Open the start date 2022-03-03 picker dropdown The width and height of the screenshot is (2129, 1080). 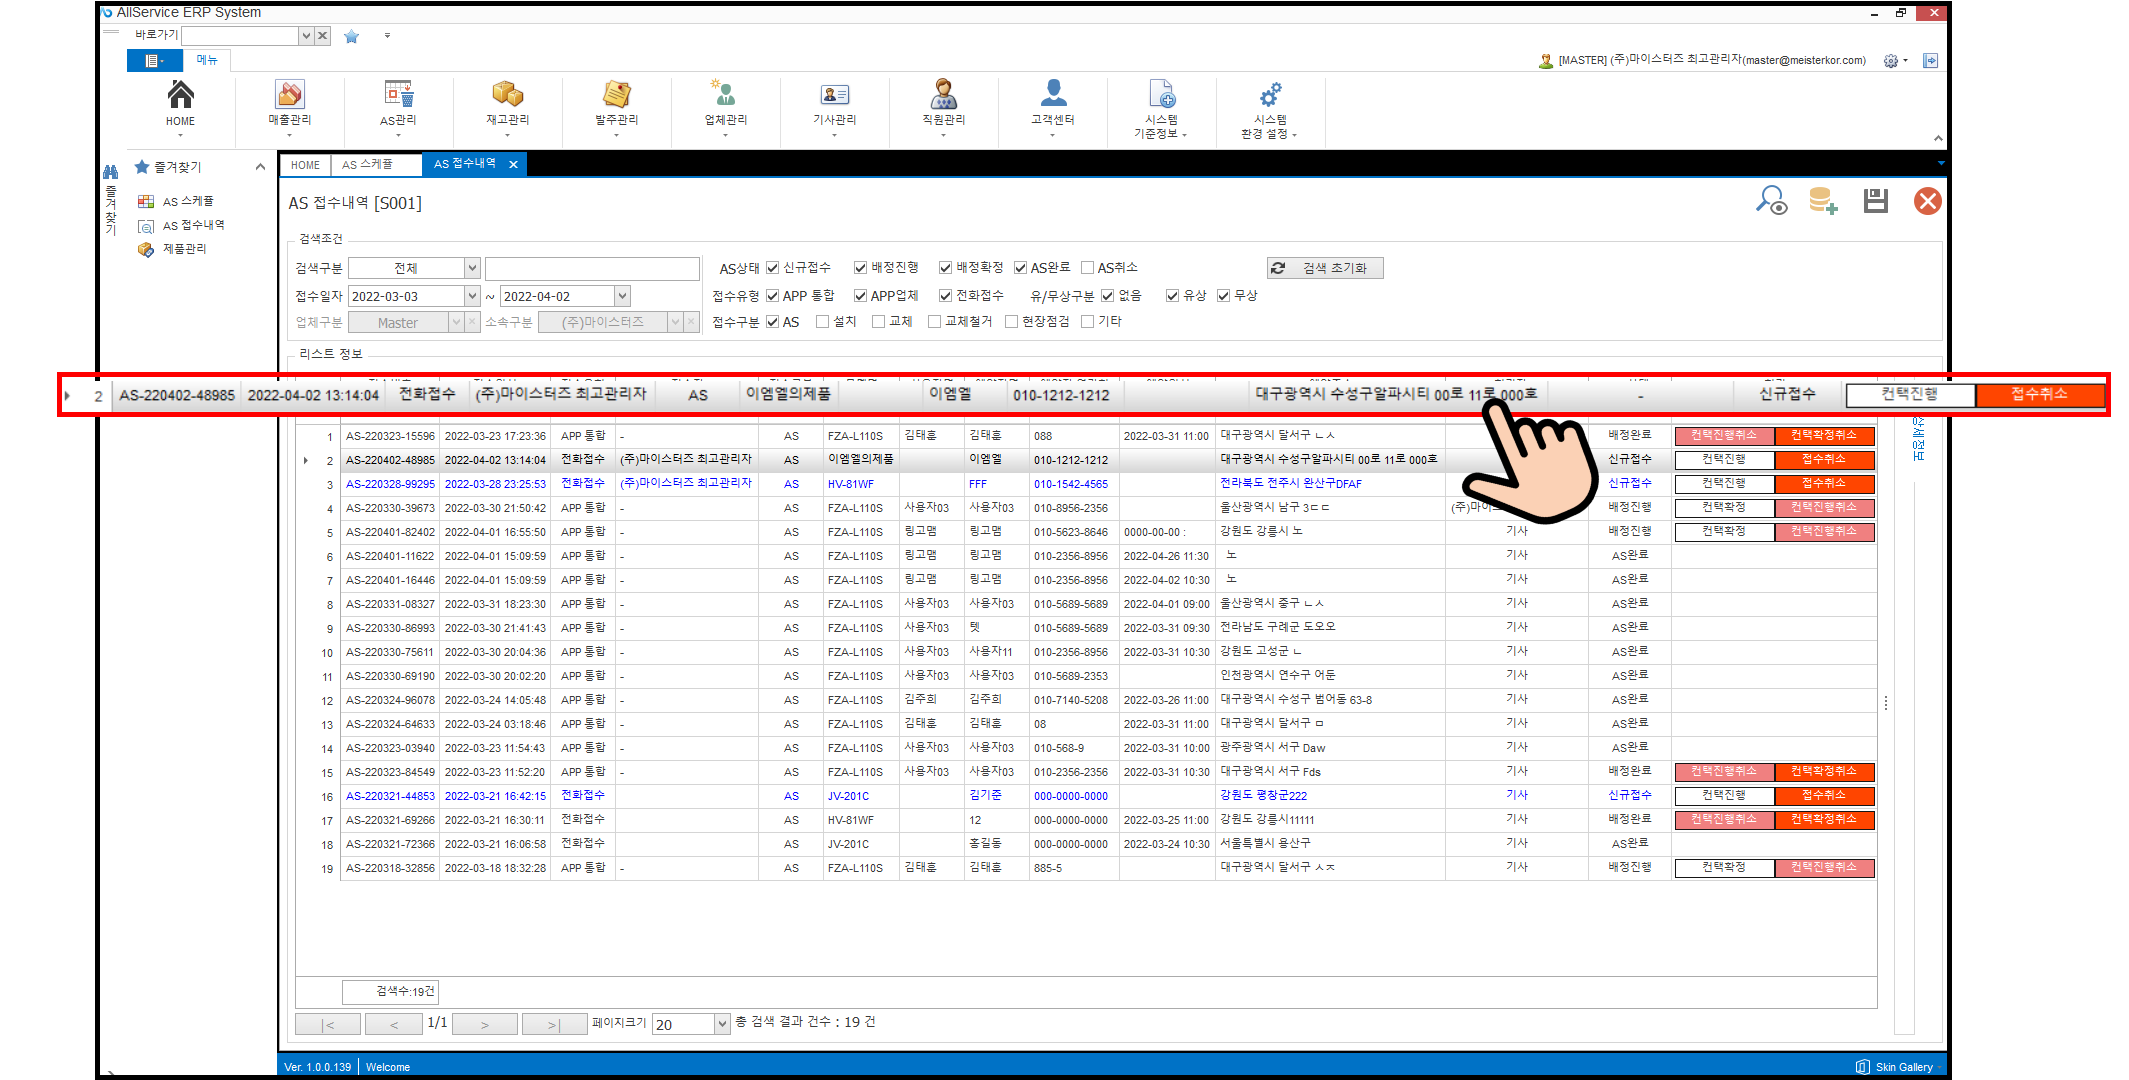coord(471,296)
